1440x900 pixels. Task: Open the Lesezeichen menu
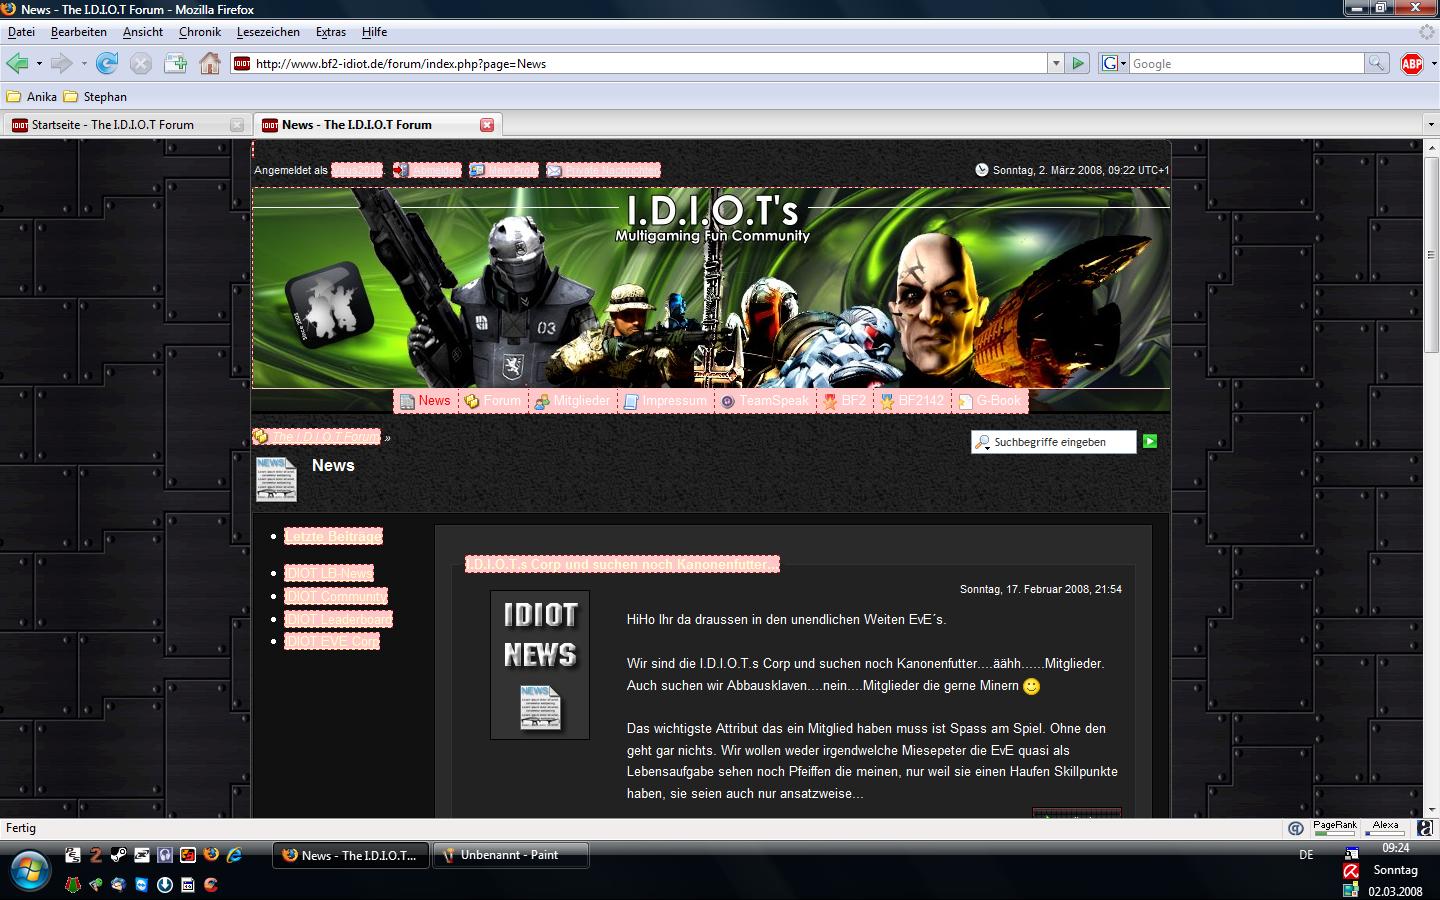268,32
